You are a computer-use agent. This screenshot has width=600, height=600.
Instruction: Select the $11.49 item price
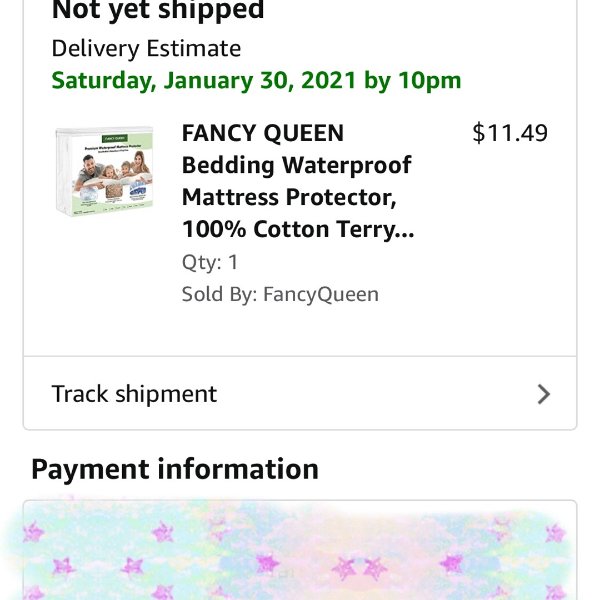point(510,133)
